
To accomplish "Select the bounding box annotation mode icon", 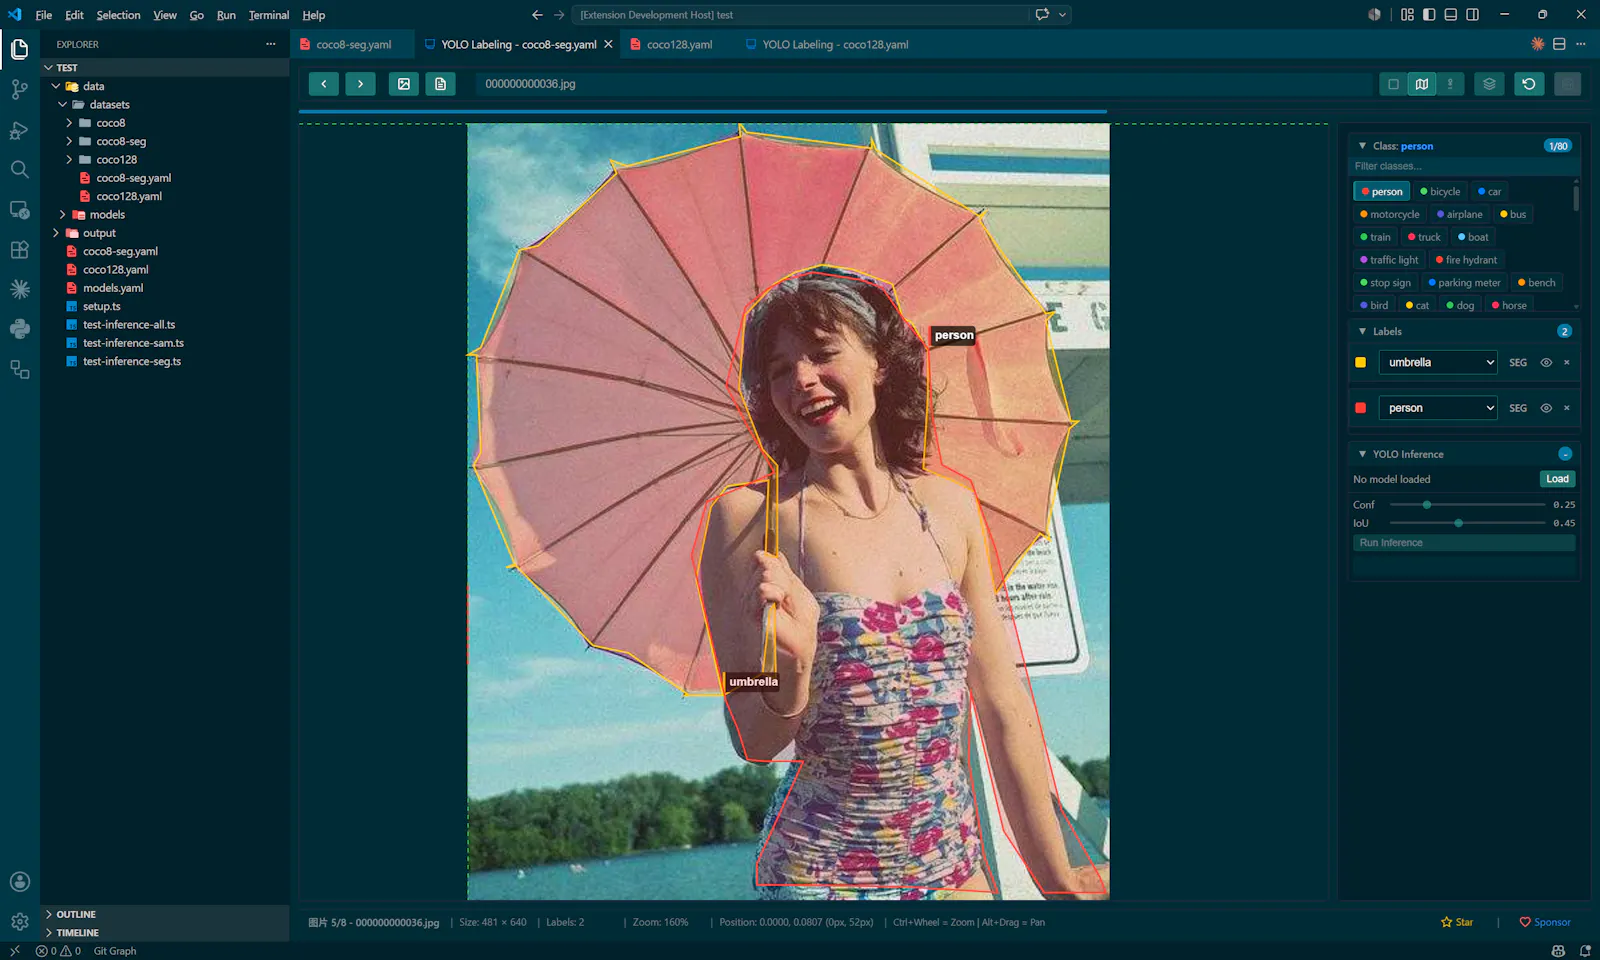I will pyautogui.click(x=1393, y=84).
